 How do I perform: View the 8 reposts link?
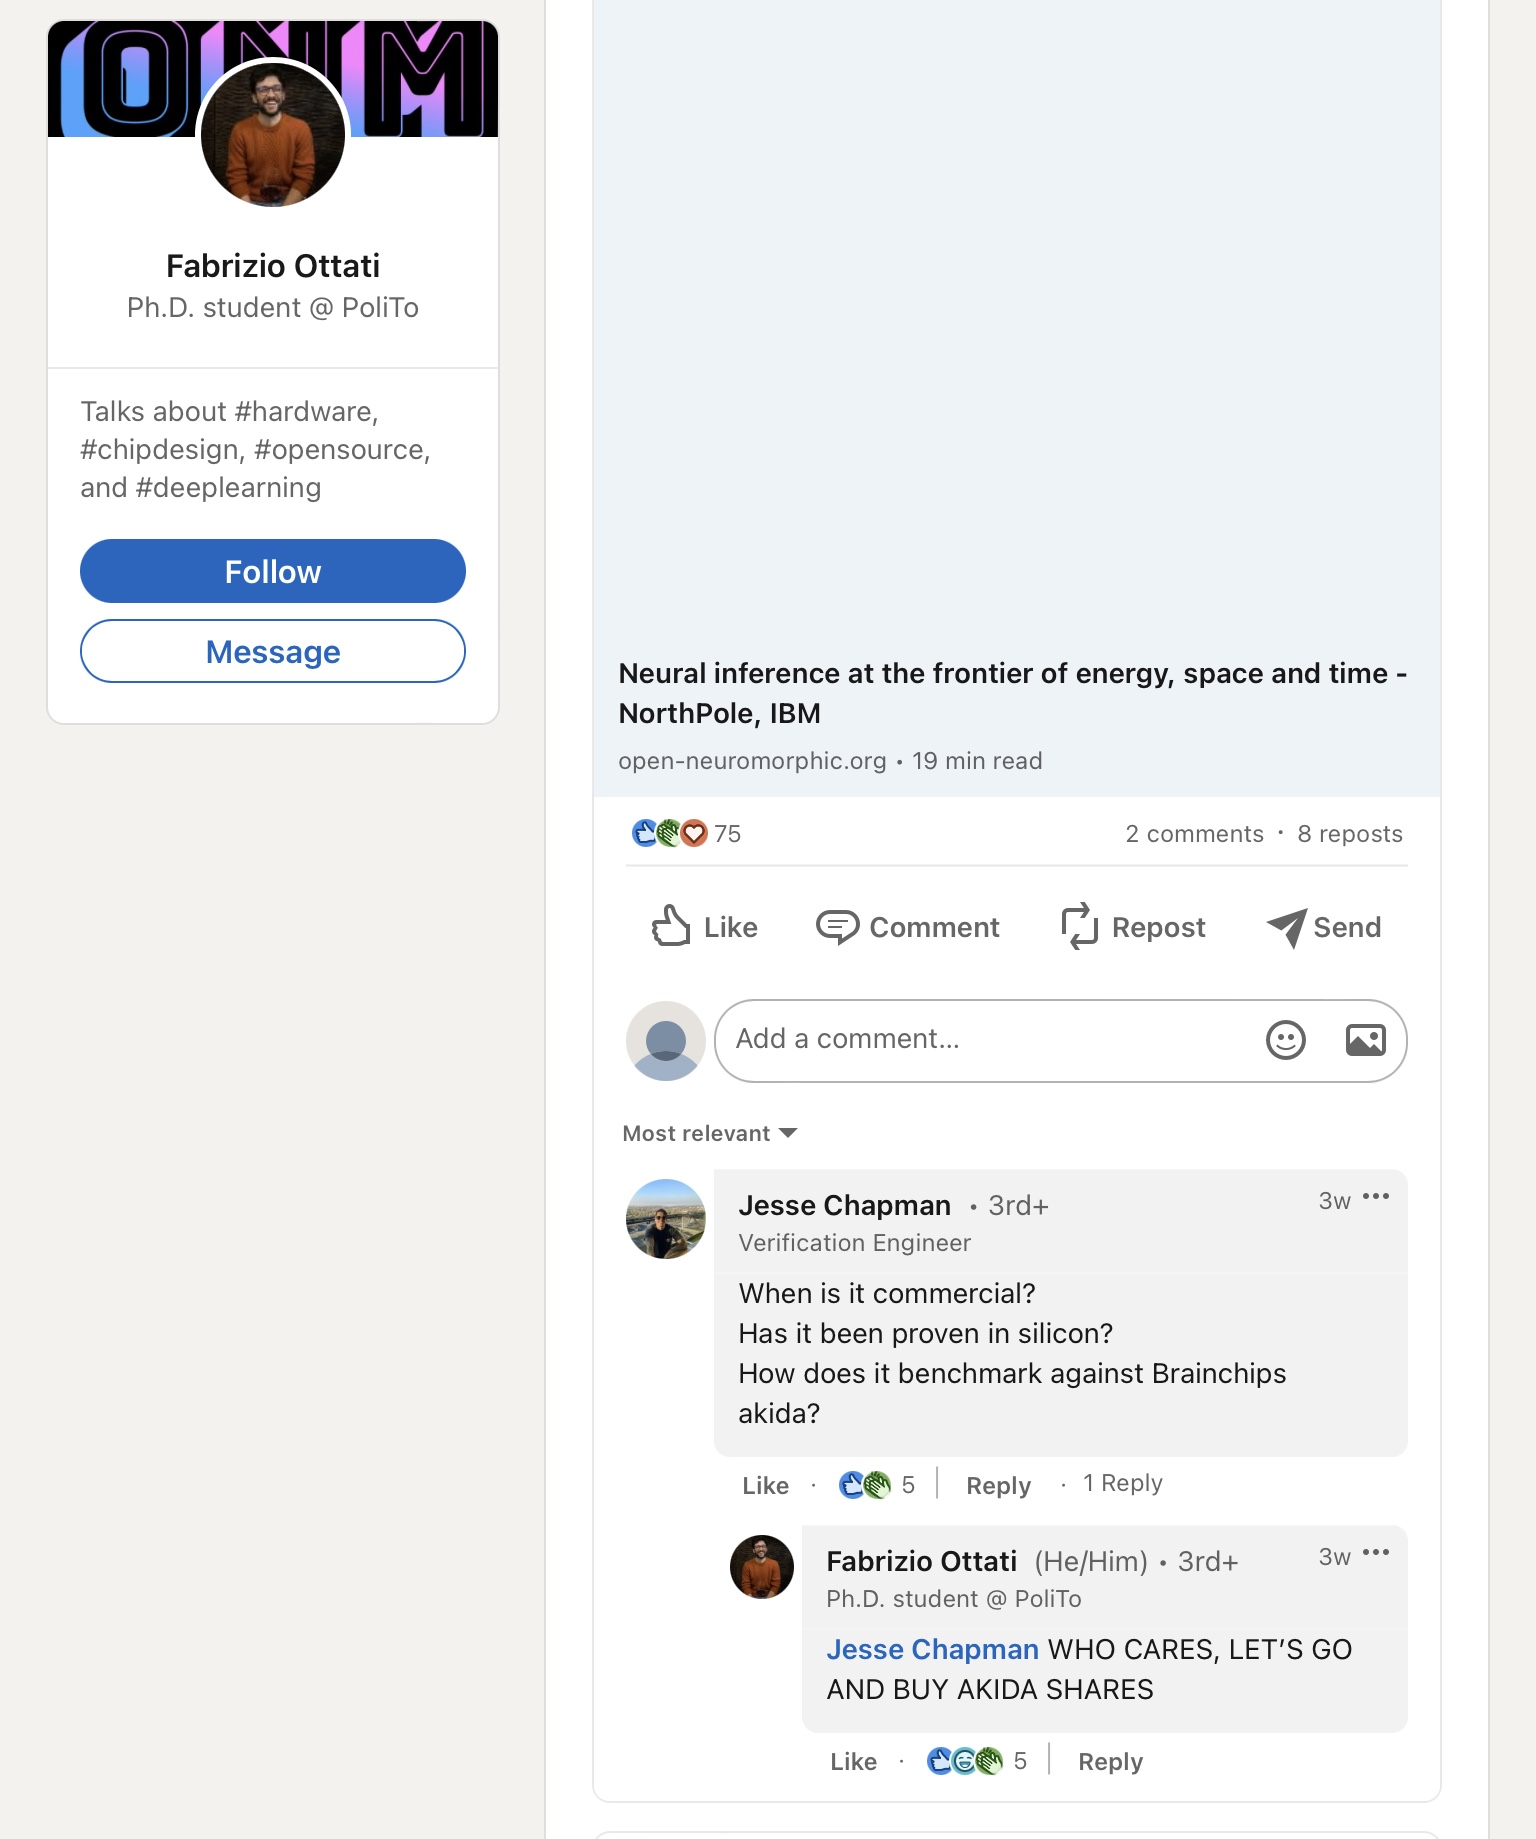1350,834
